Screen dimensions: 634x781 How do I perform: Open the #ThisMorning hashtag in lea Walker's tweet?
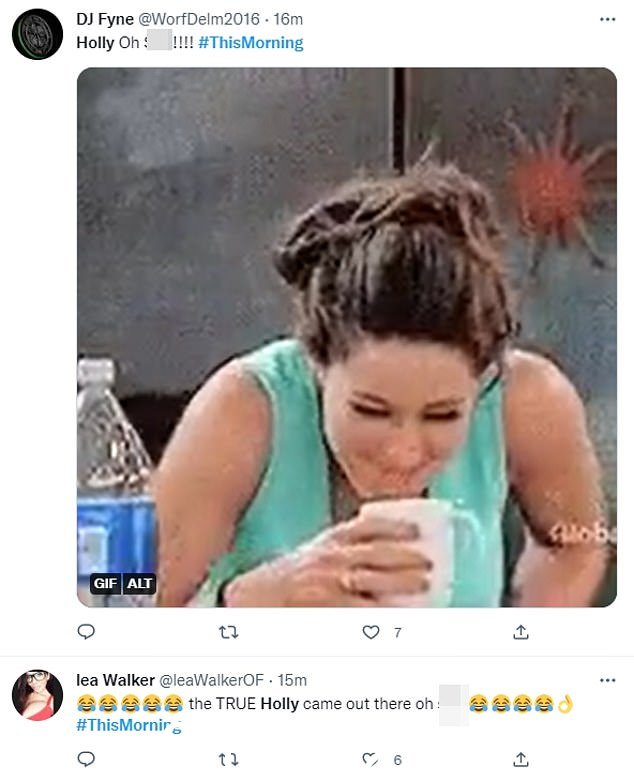pyautogui.click(x=128, y=725)
